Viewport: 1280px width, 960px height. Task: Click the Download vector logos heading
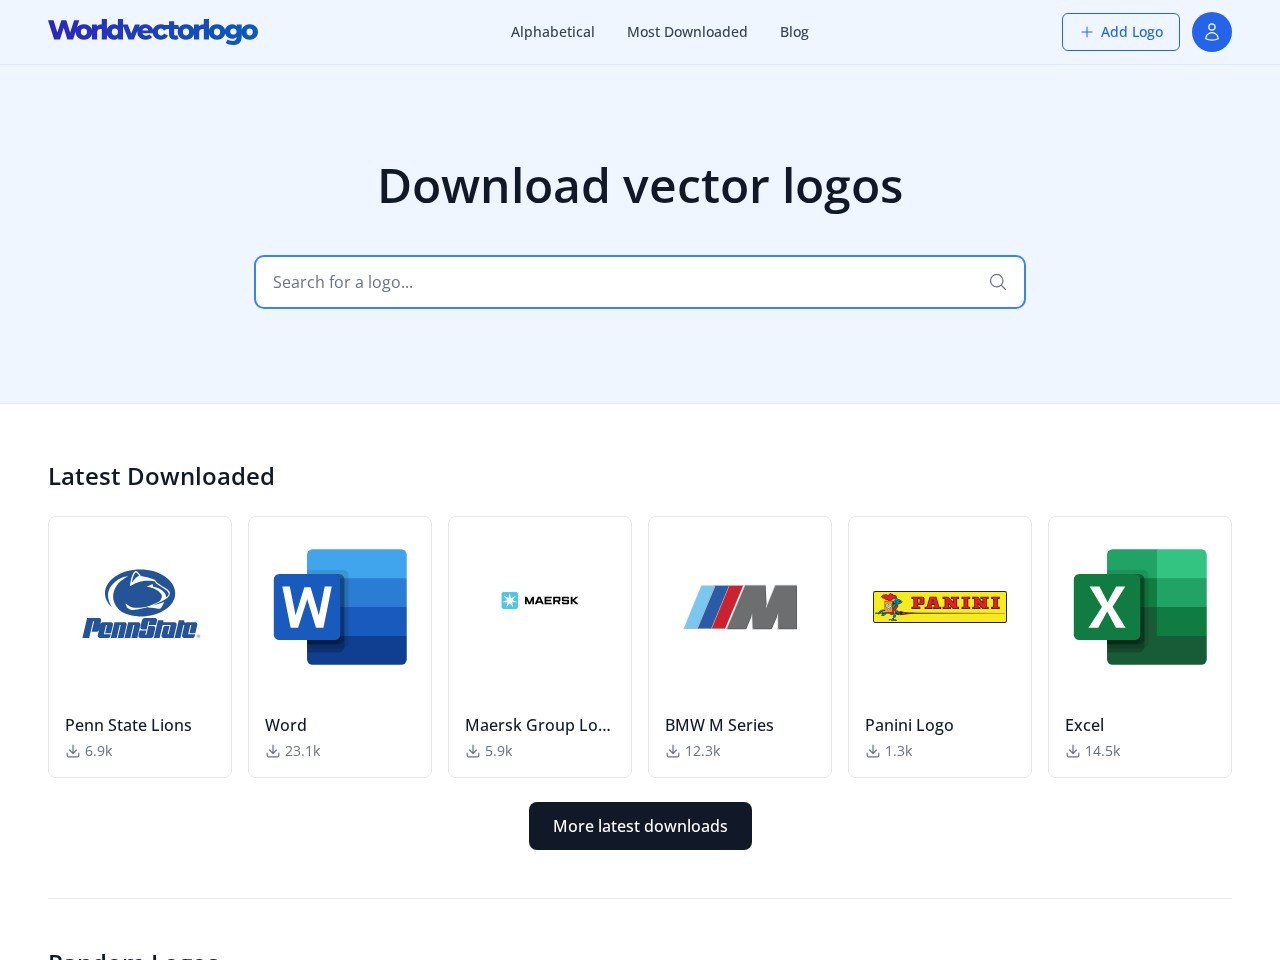[640, 186]
